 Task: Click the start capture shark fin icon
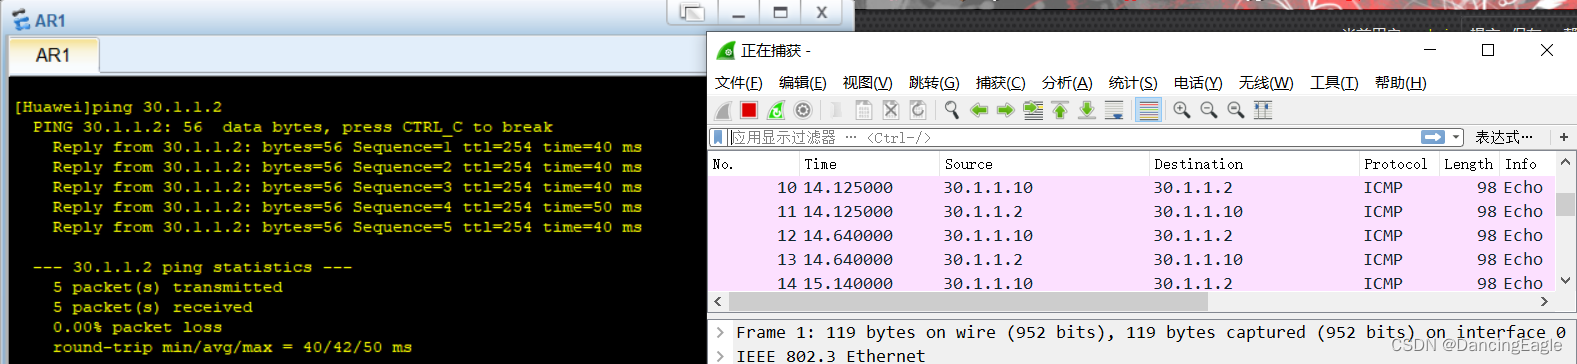point(724,110)
